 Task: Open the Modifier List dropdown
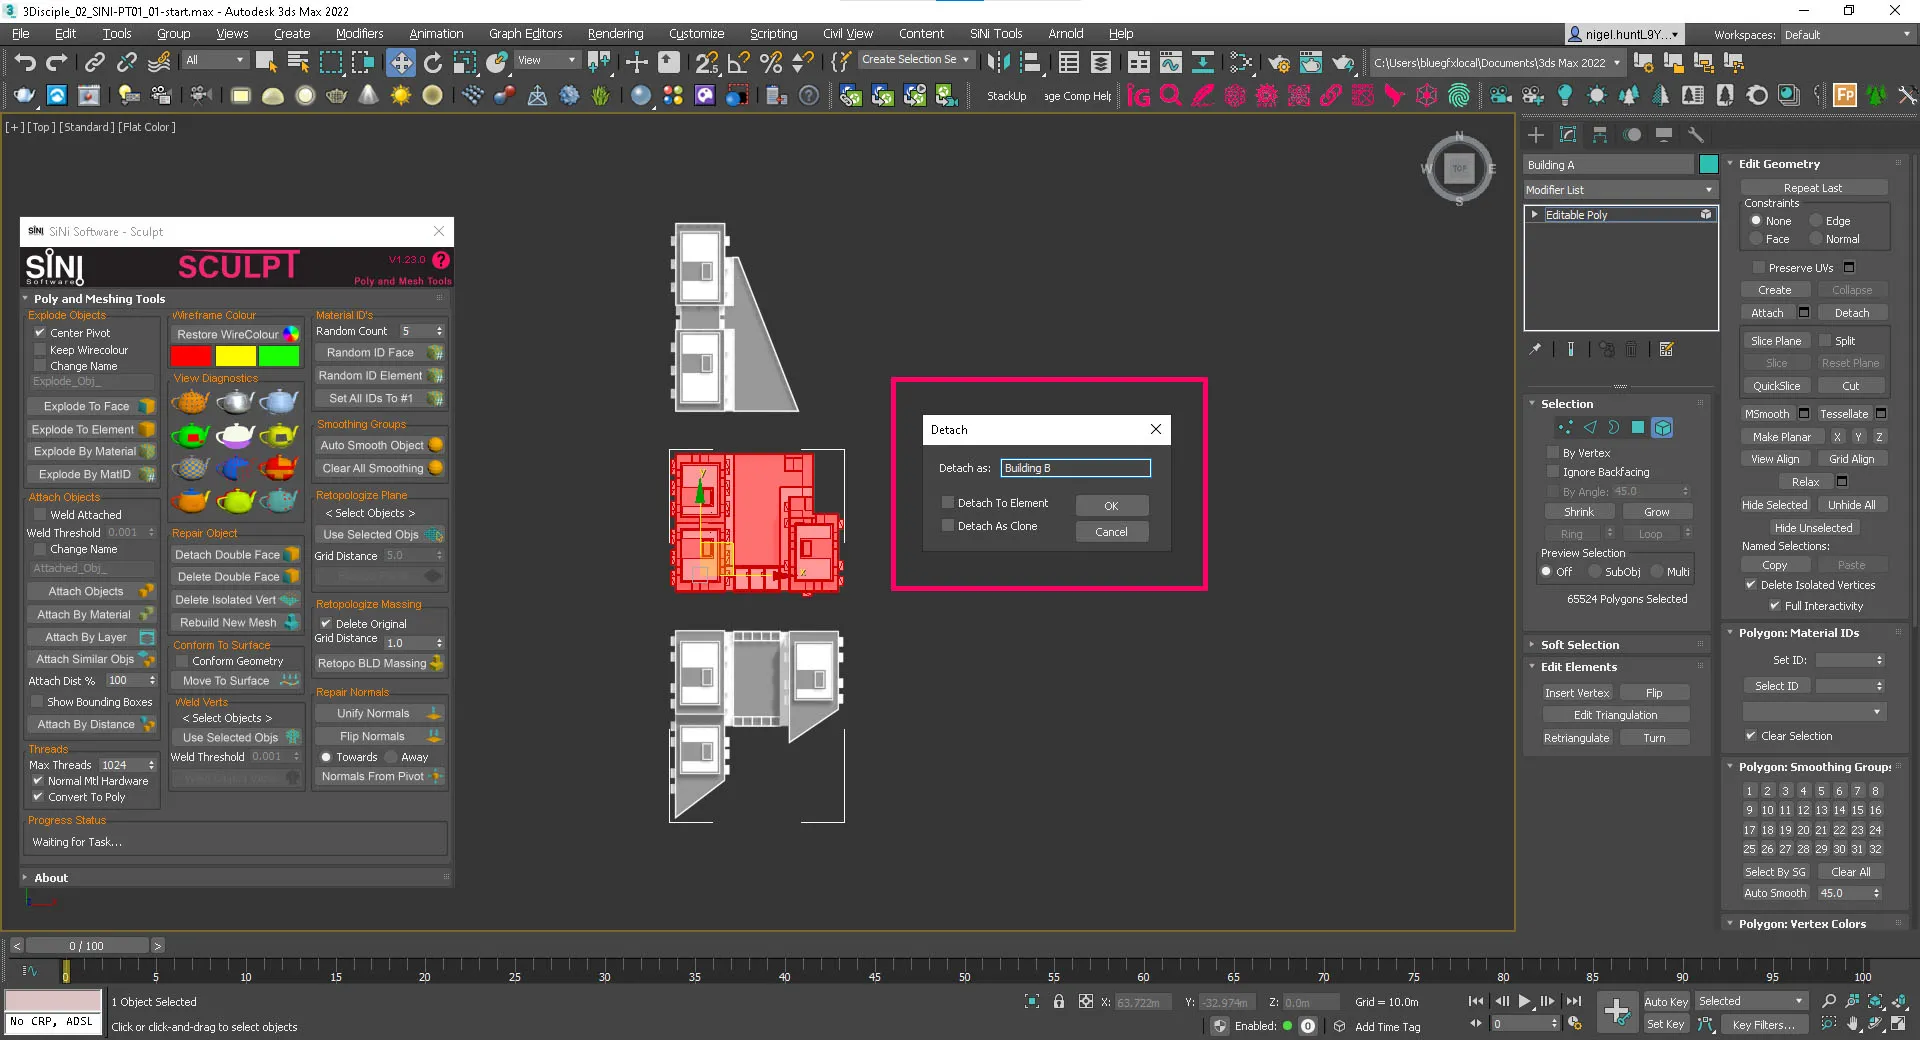[x=1620, y=190]
